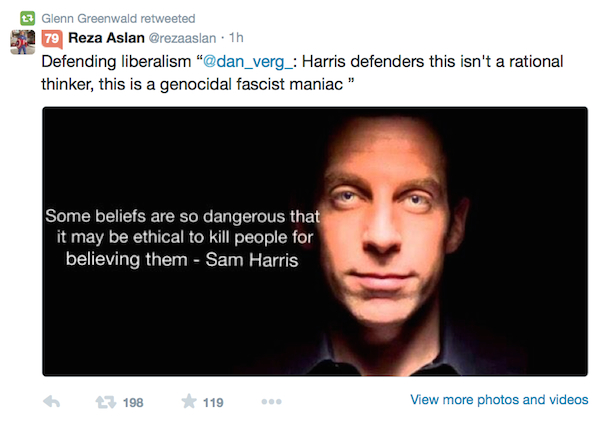Click the green retweeted indicator icon
This screenshot has height=423, width=600.
point(27,18)
